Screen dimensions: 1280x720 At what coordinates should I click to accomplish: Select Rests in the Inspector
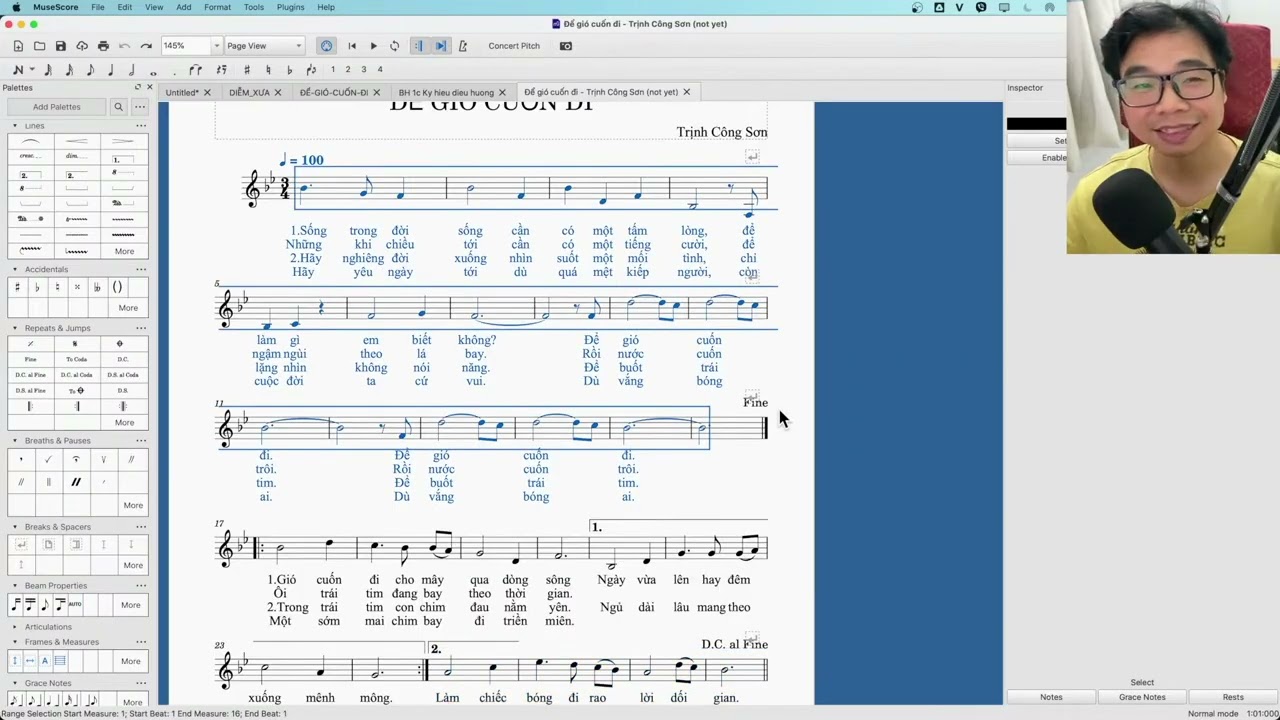[1233, 697]
